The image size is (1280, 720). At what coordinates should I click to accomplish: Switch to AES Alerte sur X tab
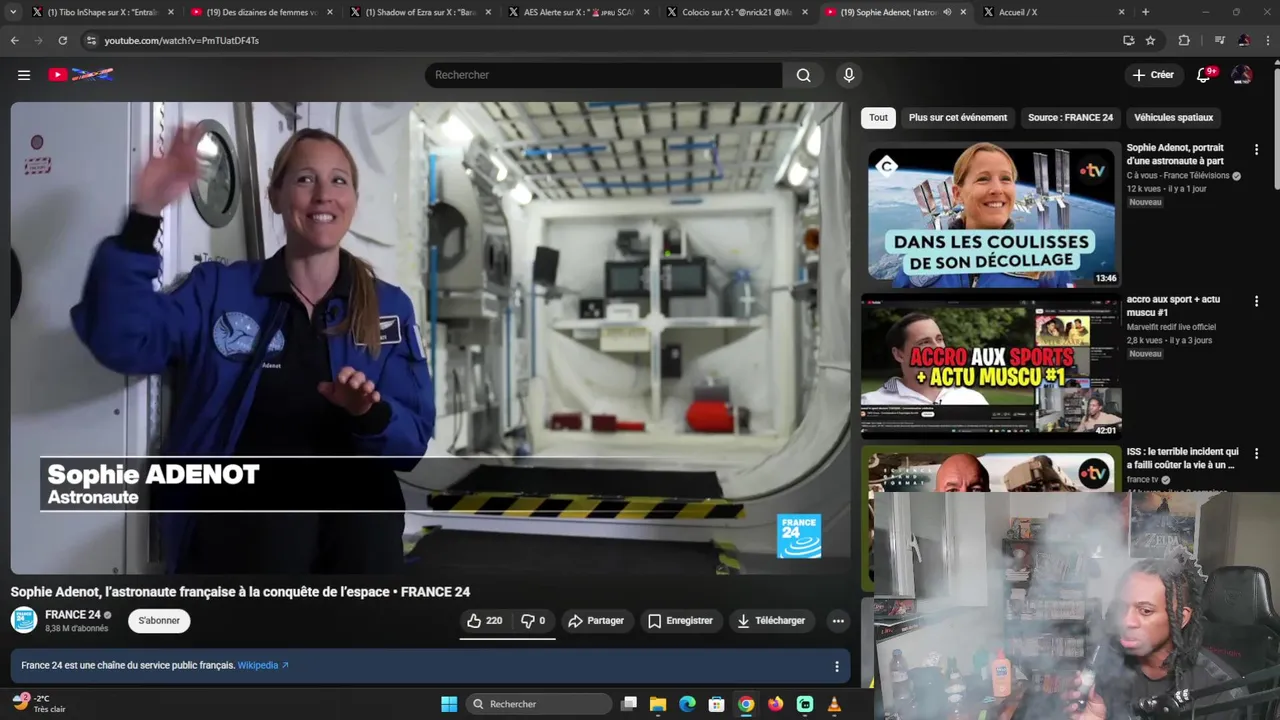pos(578,12)
